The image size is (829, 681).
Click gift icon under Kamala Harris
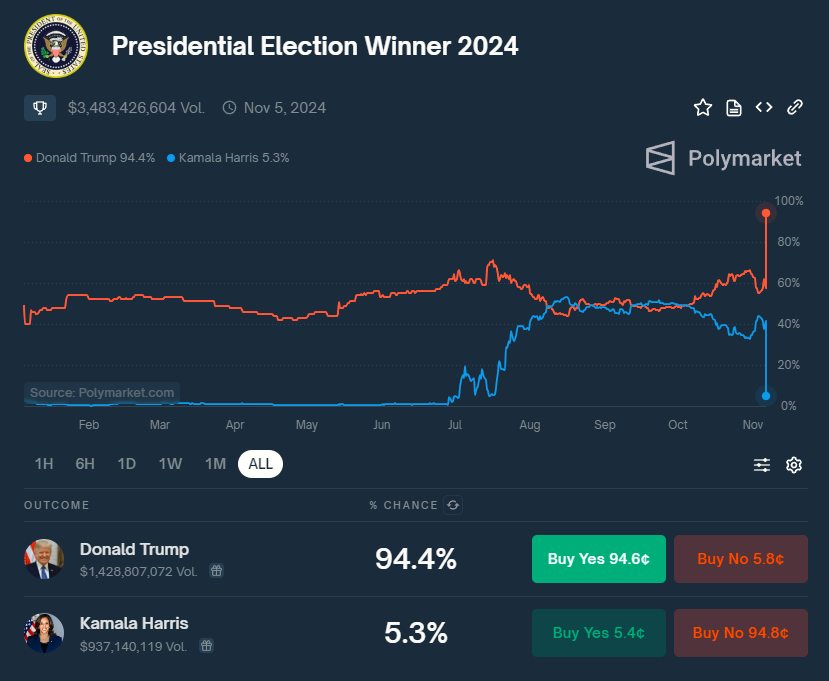click(x=206, y=646)
